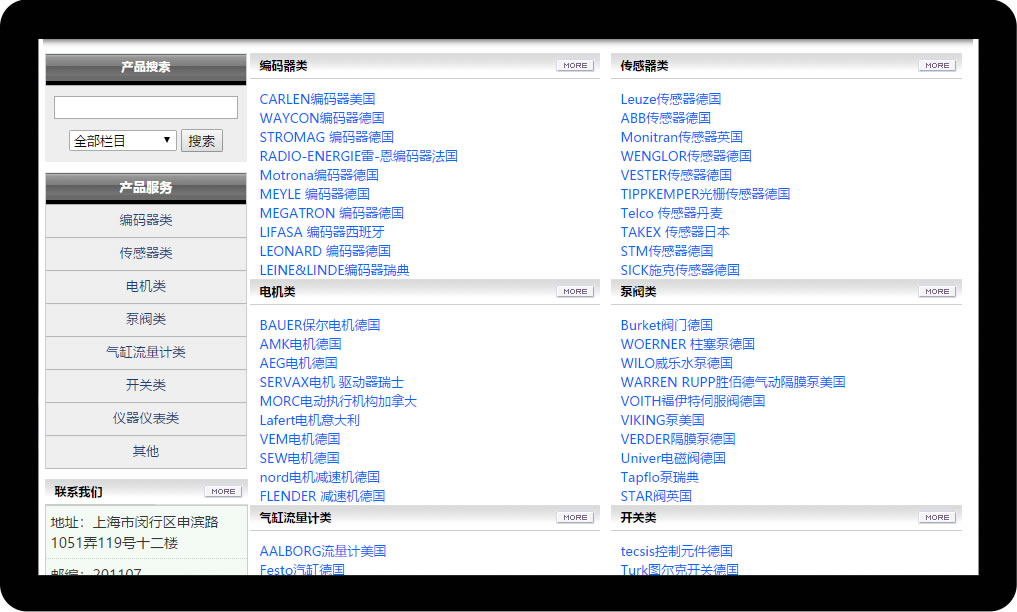Open WOERNER 柱塞泵德国 link
Image resolution: width=1017 pixels, height=612 pixels.
688,344
